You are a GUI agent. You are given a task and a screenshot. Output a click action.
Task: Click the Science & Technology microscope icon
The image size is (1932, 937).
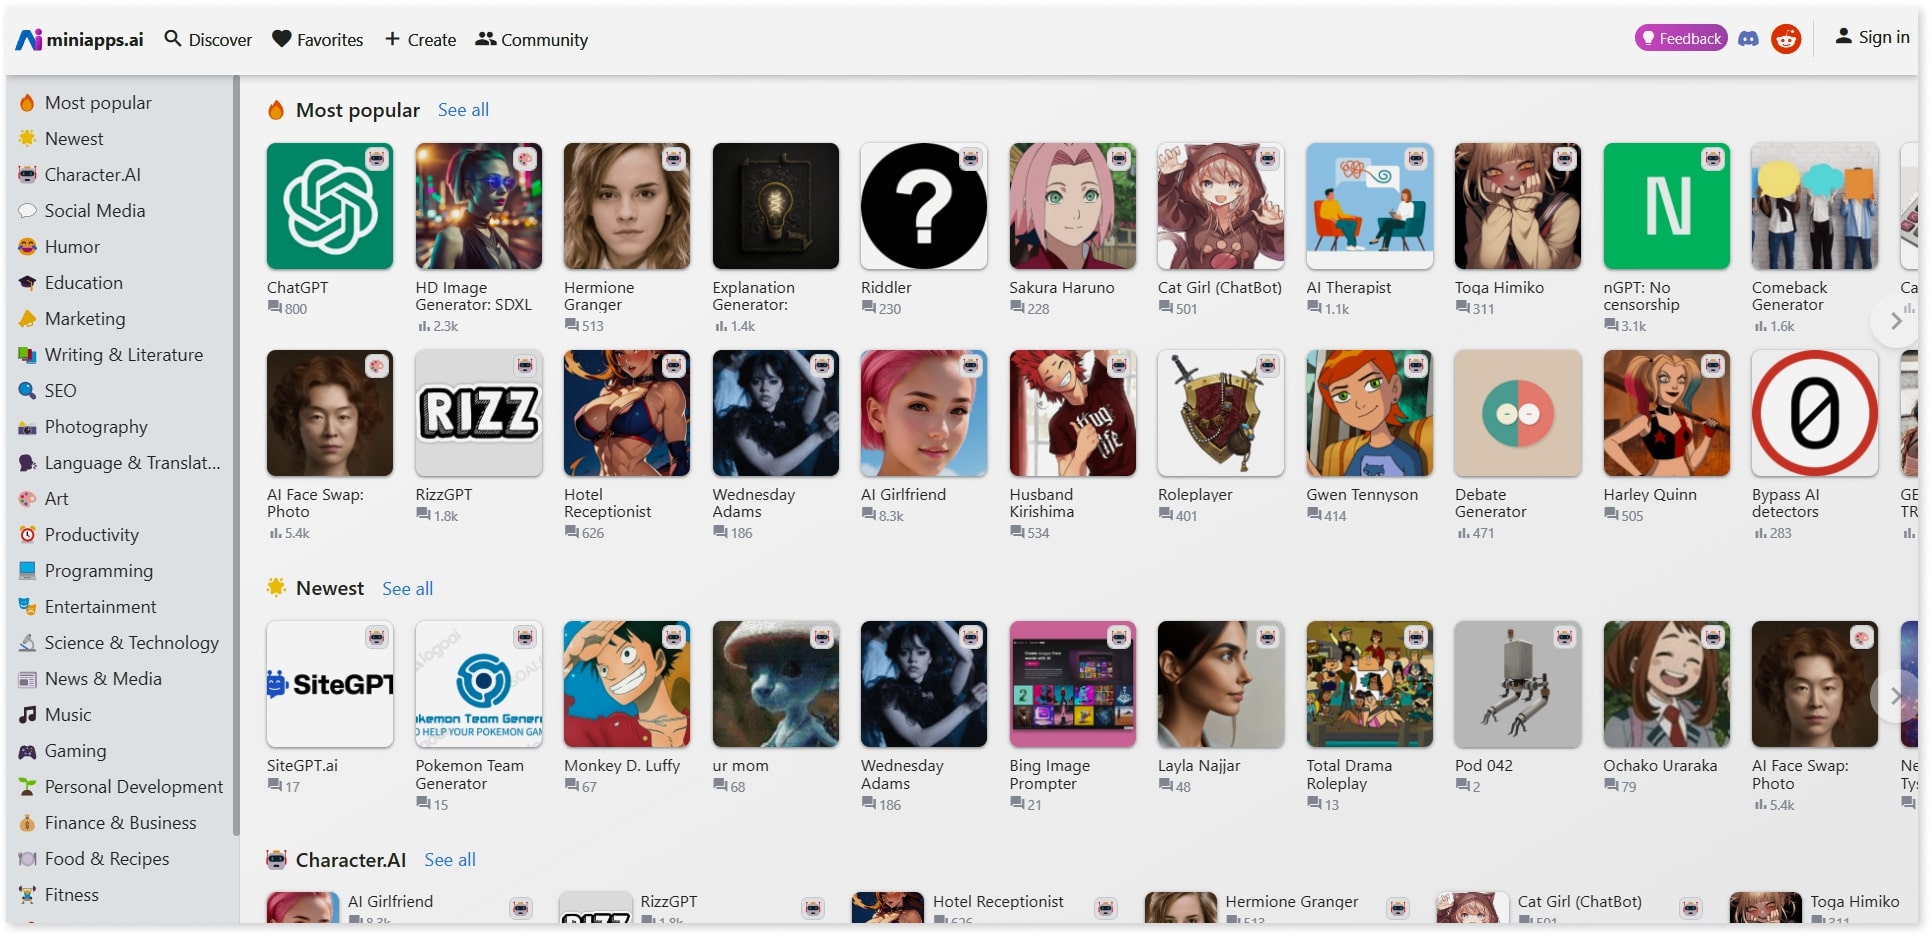(x=27, y=643)
